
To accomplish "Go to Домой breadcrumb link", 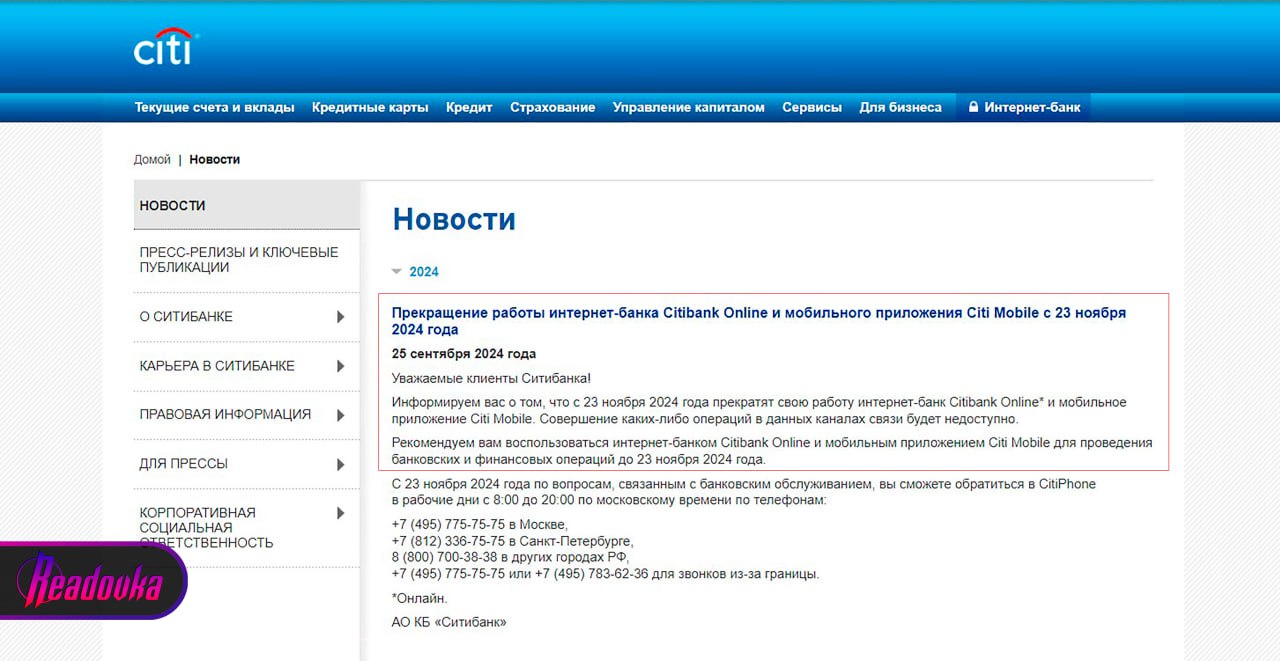I will pos(152,159).
